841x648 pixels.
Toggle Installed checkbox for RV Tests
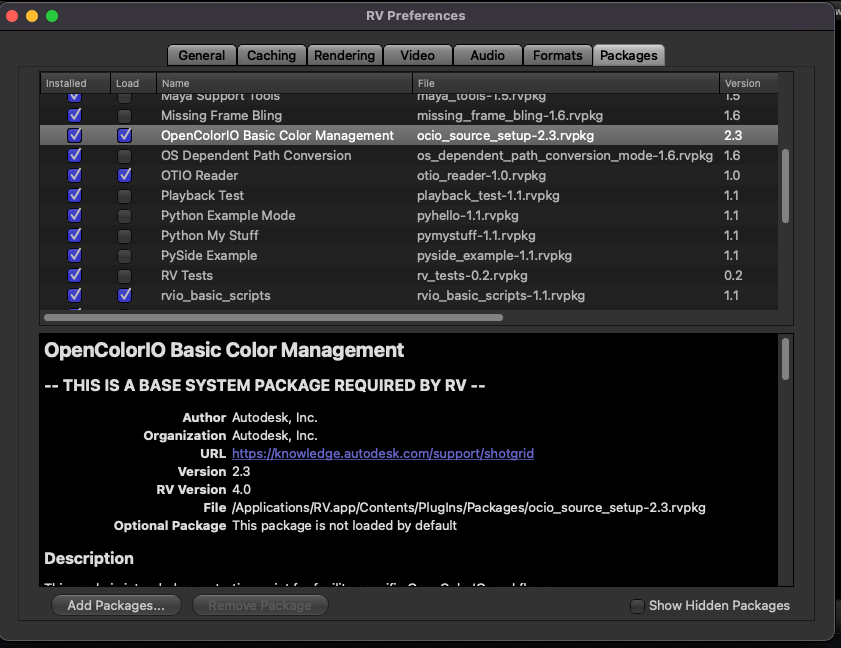point(75,275)
